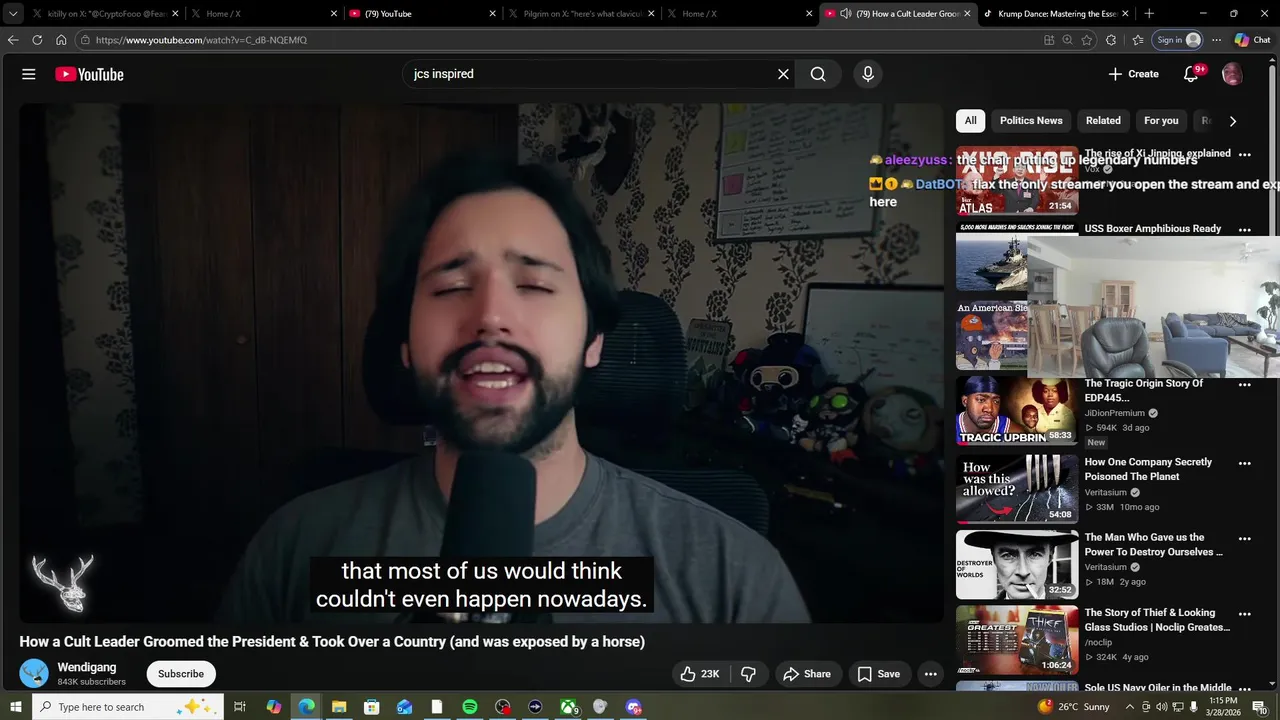Open Spotify from the taskbar
The image size is (1280, 720).
pos(470,707)
